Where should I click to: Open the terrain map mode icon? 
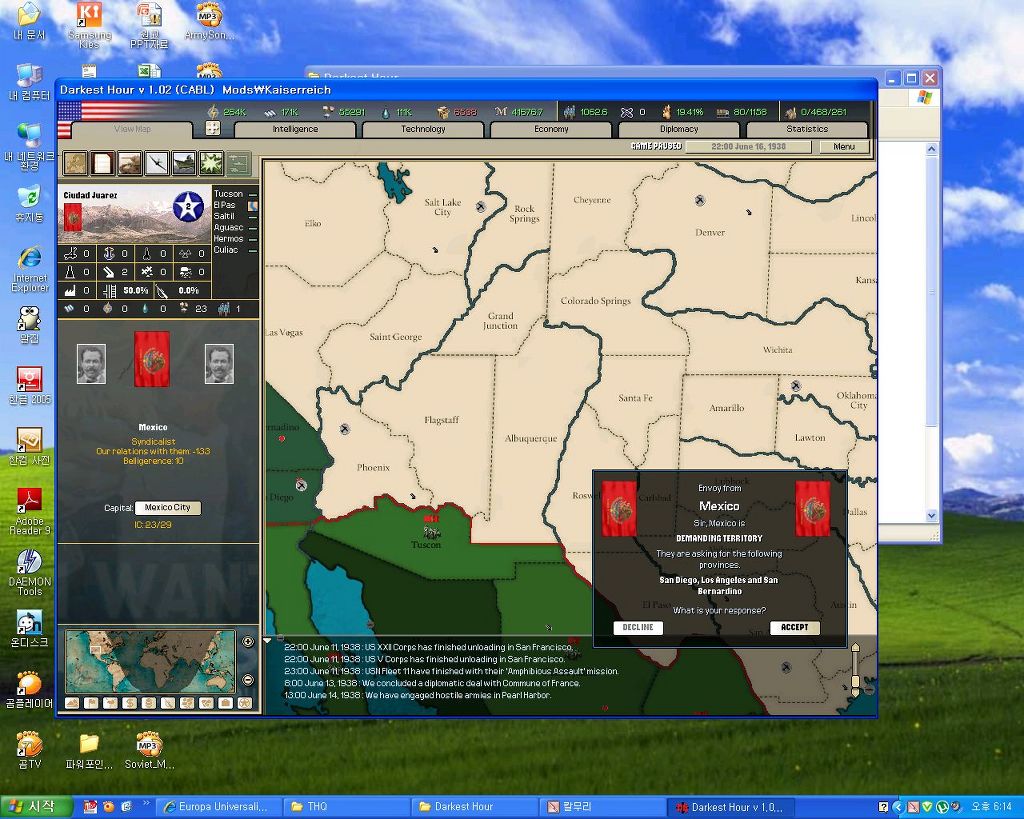(x=72, y=703)
